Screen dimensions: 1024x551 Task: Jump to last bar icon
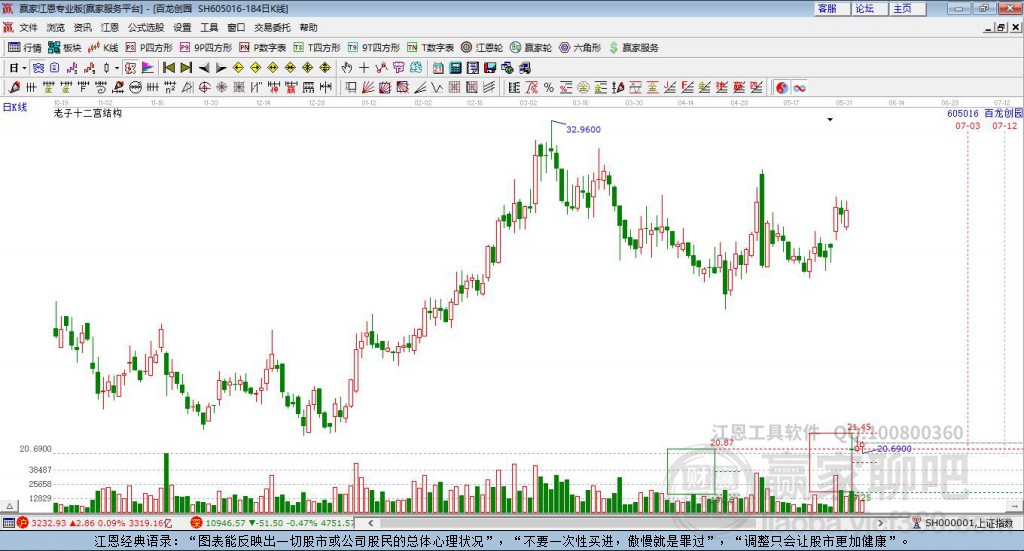pyautogui.click(x=186, y=68)
